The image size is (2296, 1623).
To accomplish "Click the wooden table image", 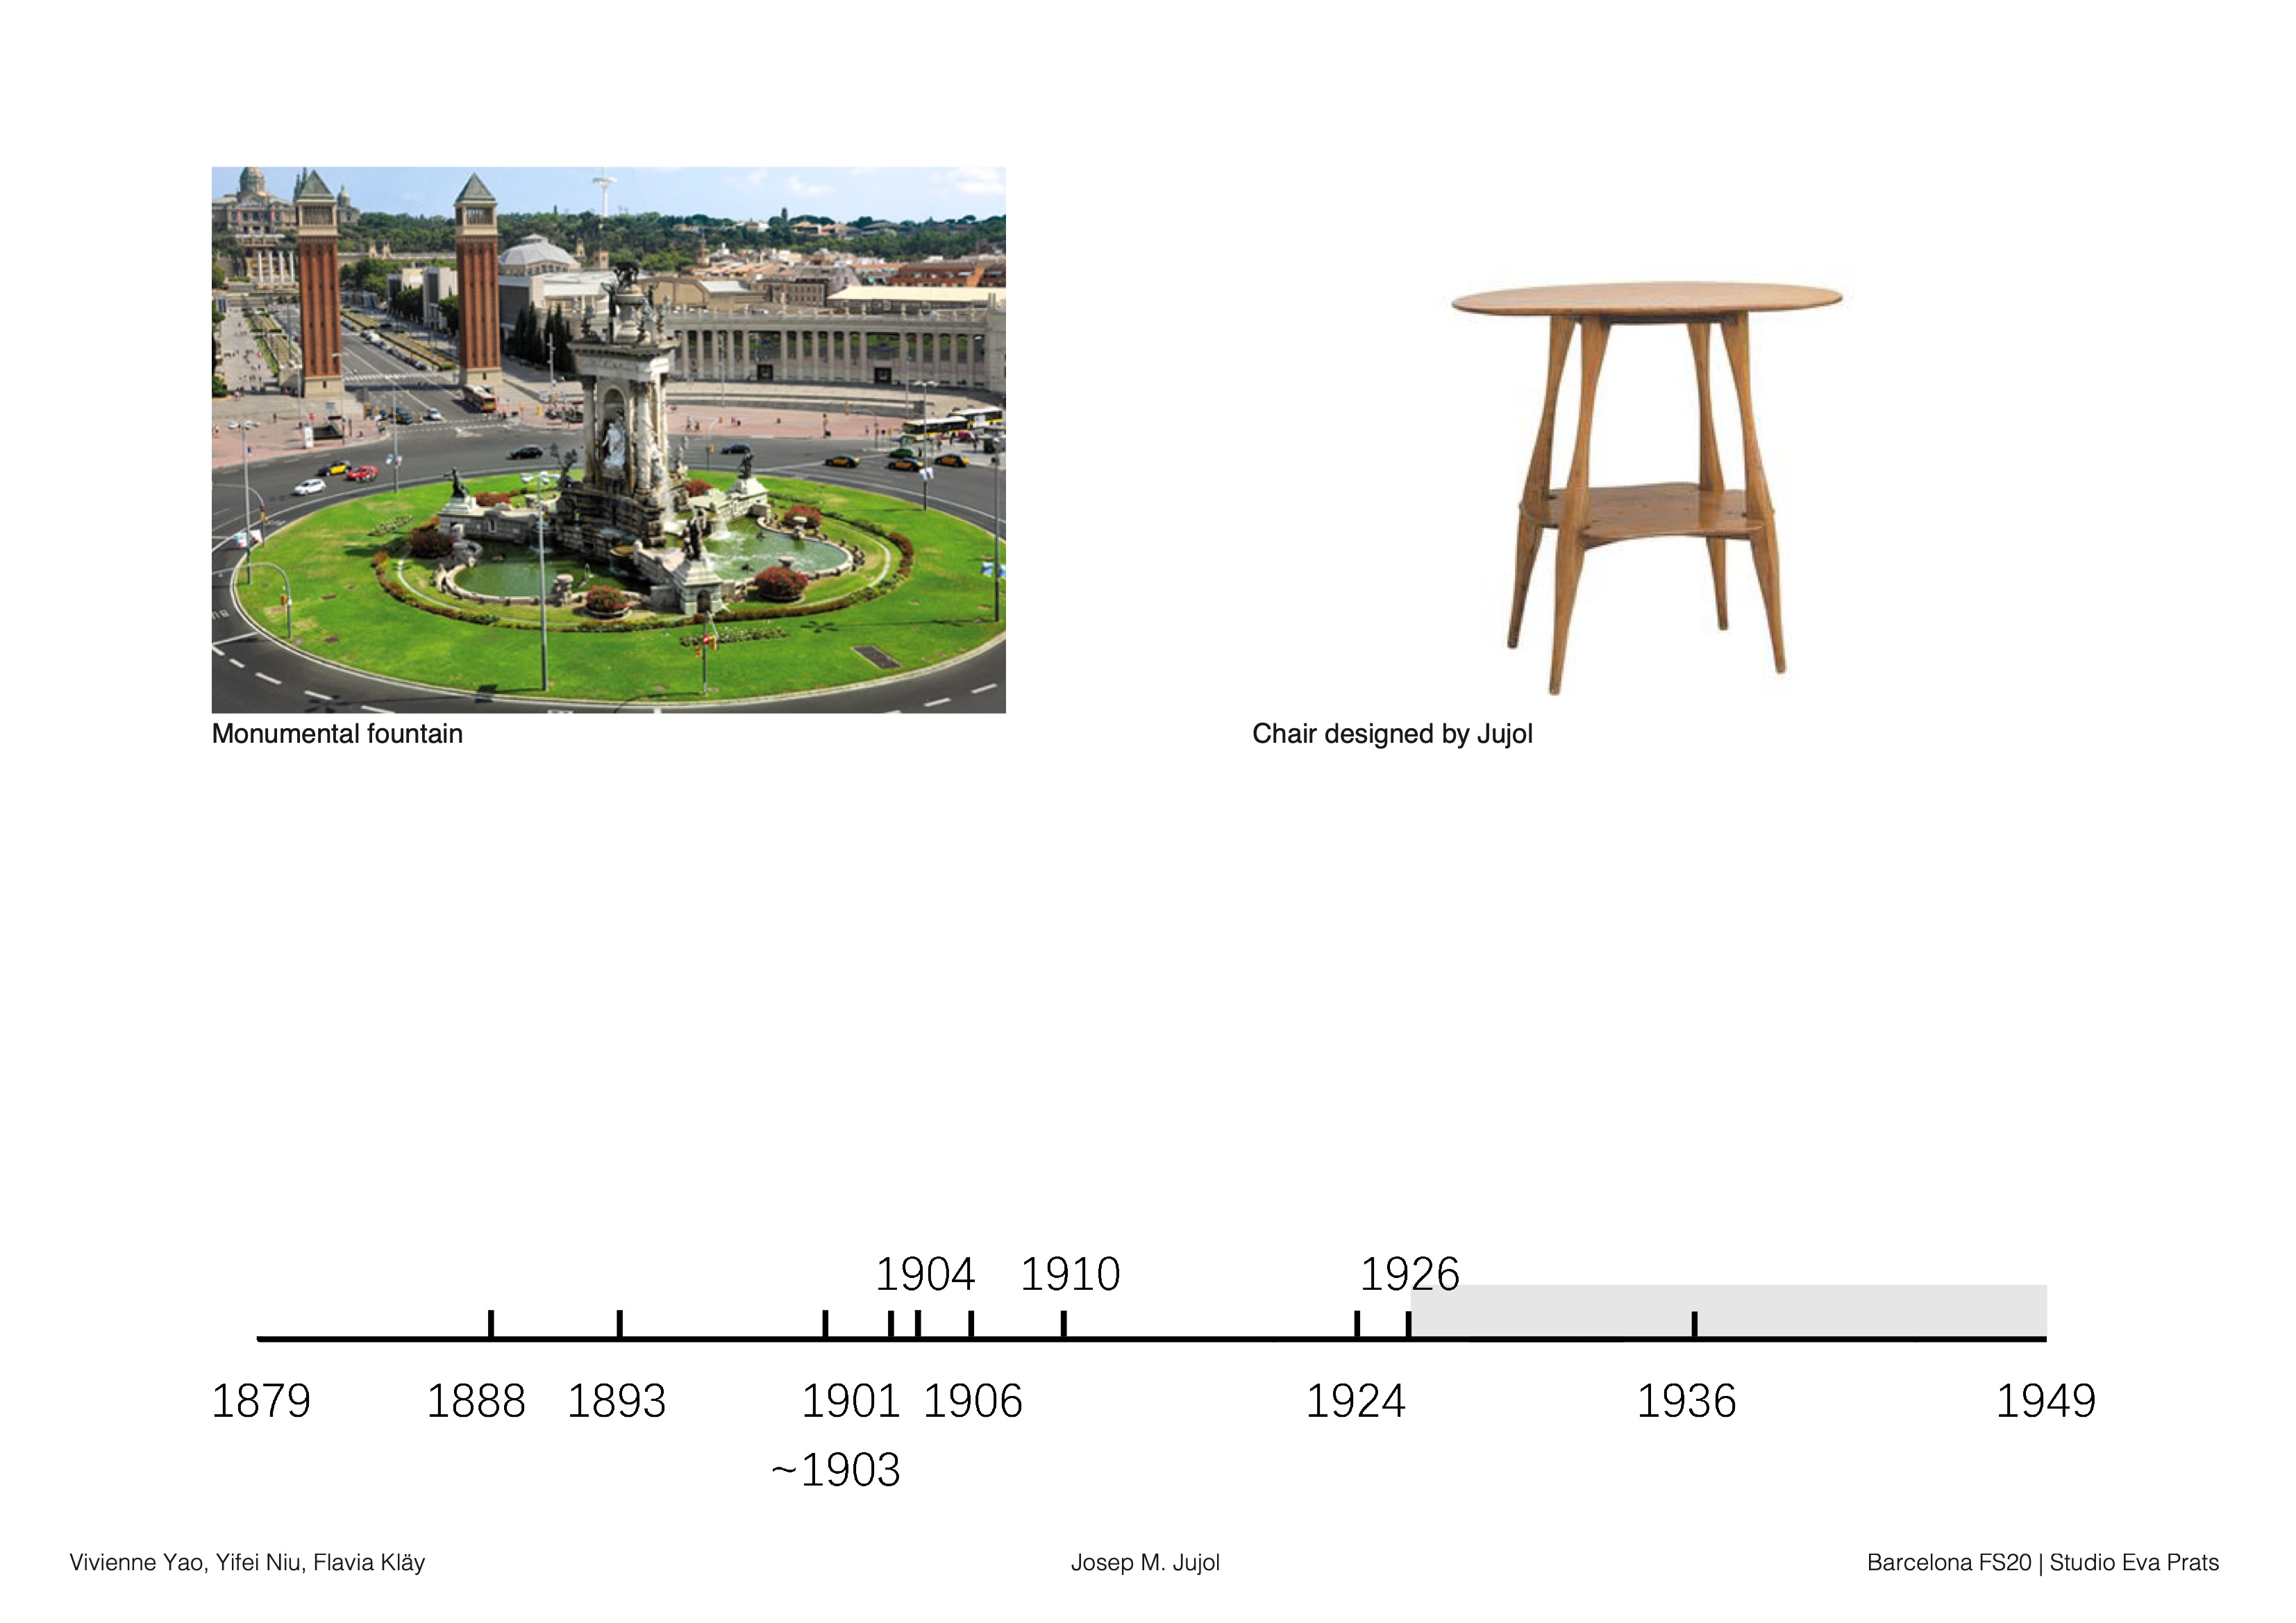I will pyautogui.click(x=1646, y=488).
